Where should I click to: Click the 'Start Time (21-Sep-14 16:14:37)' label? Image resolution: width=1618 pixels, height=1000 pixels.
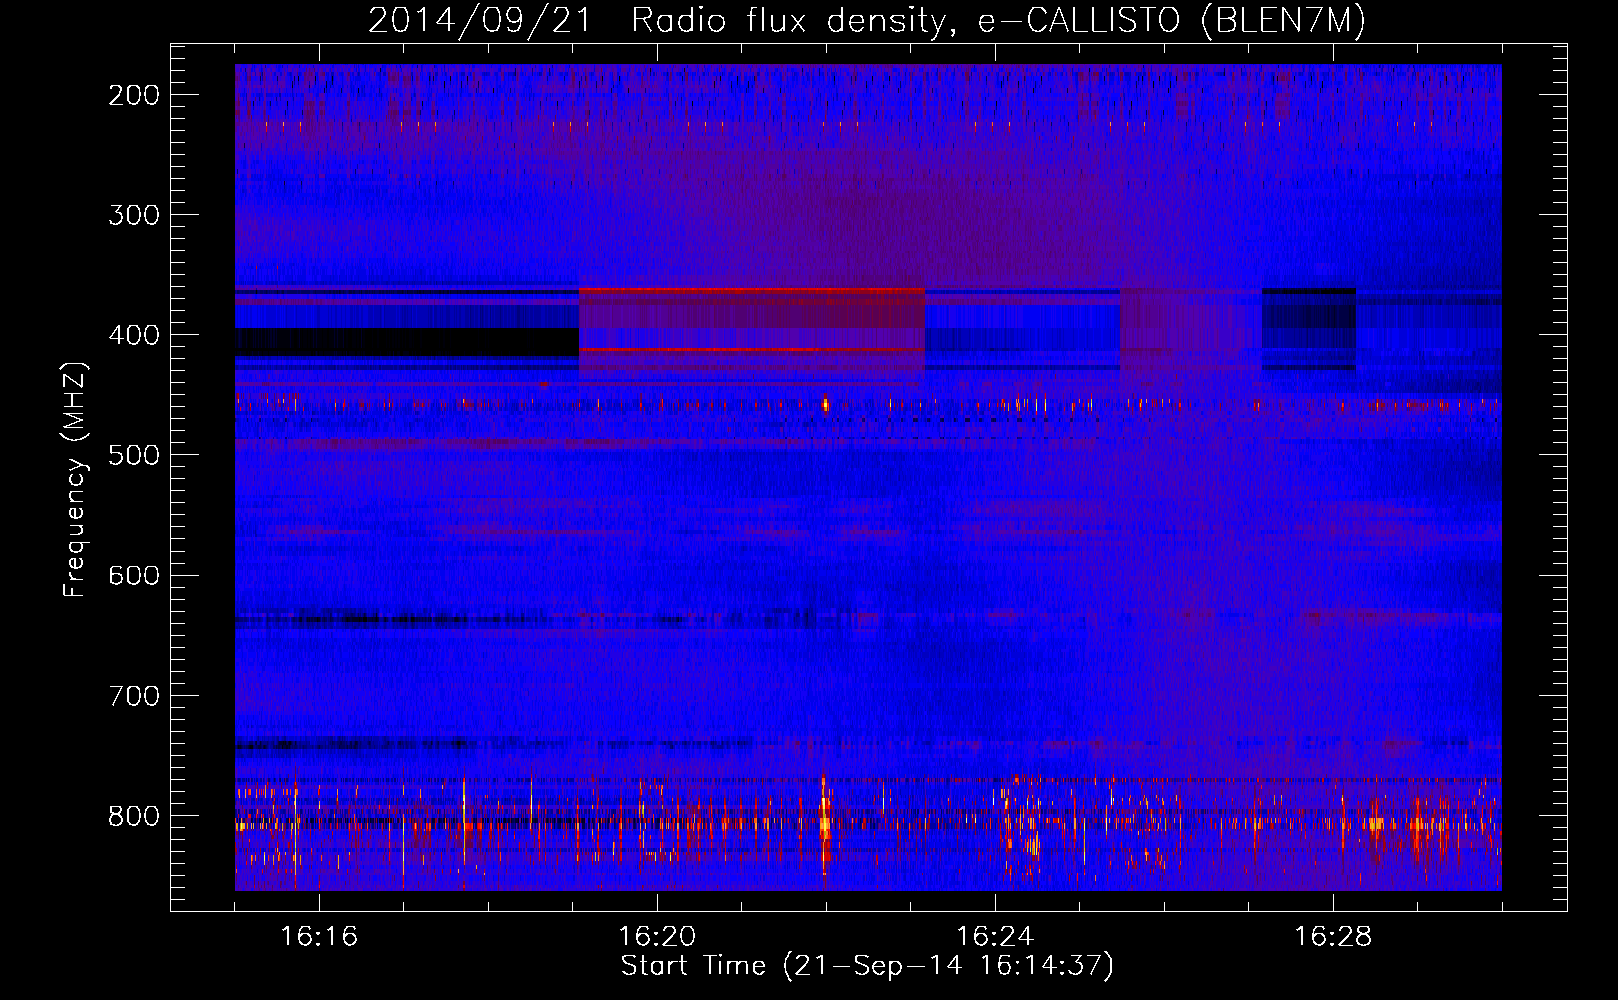[867, 966]
